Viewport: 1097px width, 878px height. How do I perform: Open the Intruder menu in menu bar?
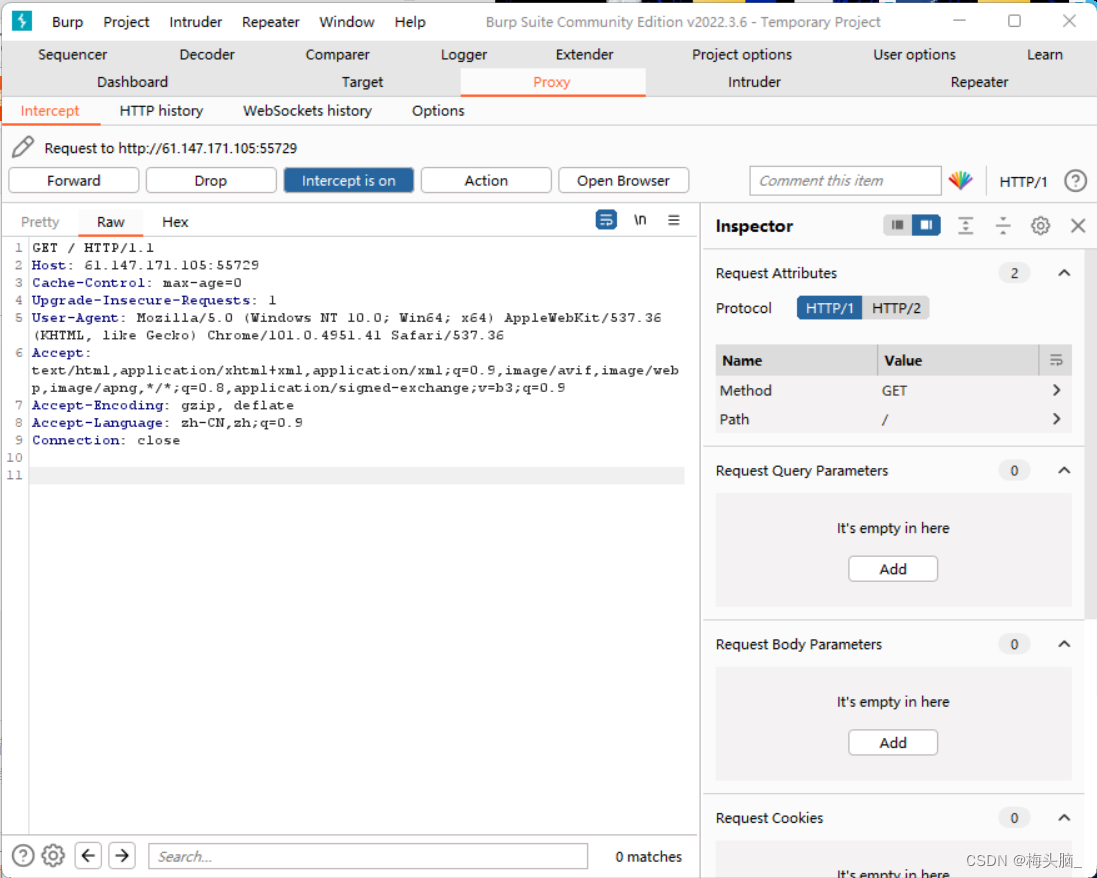coord(195,22)
